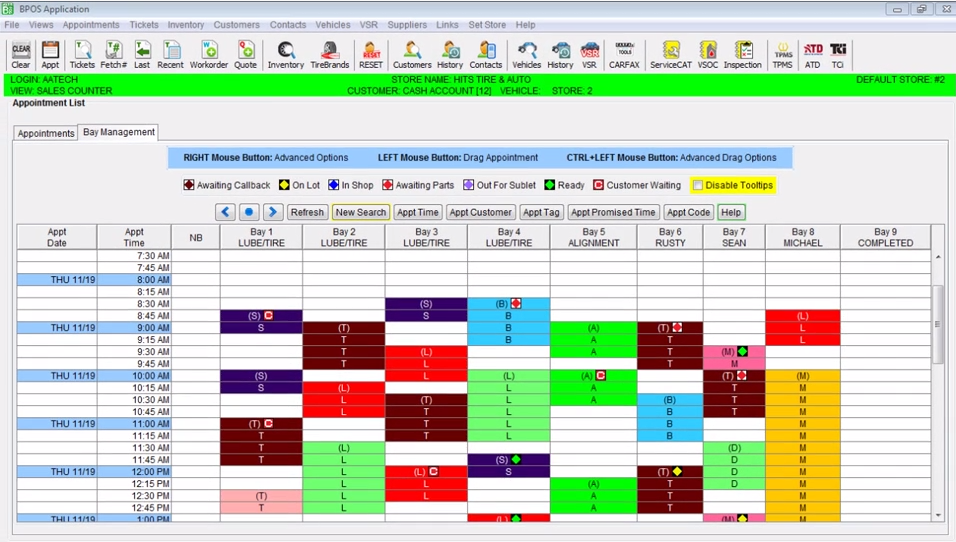Open the Contacts toolbar icon

pos(485,55)
